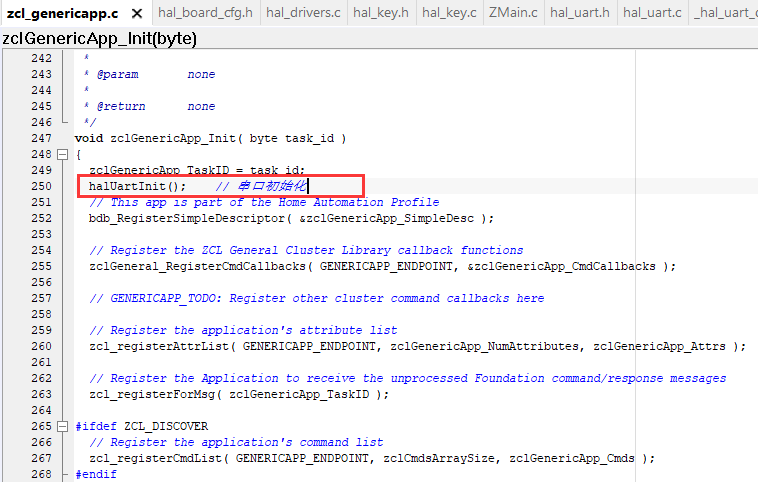Click zclGenericApp_TaskID assignment on line 249
Screen dimensions: 758x482
pyautogui.click(x=197, y=170)
